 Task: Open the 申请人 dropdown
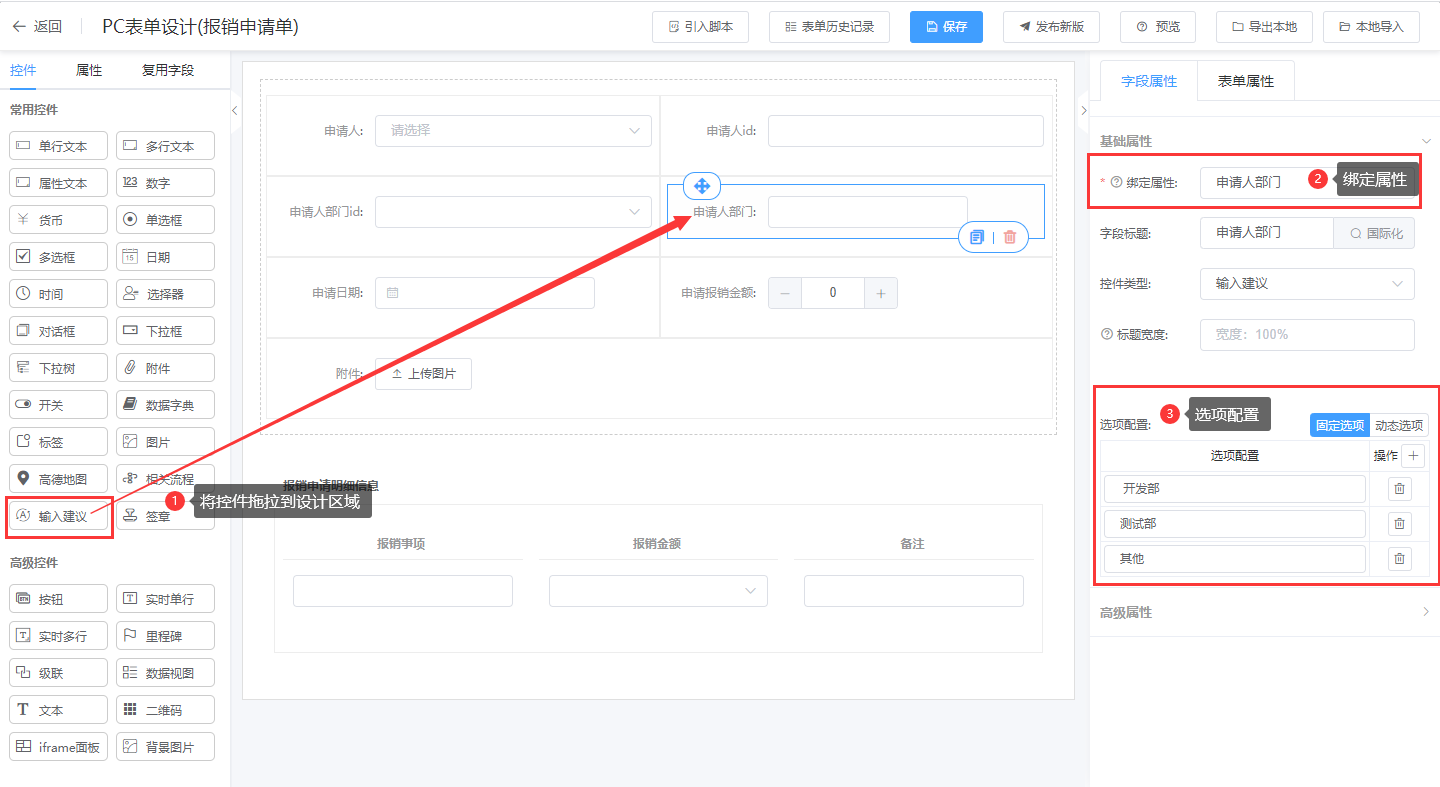513,131
